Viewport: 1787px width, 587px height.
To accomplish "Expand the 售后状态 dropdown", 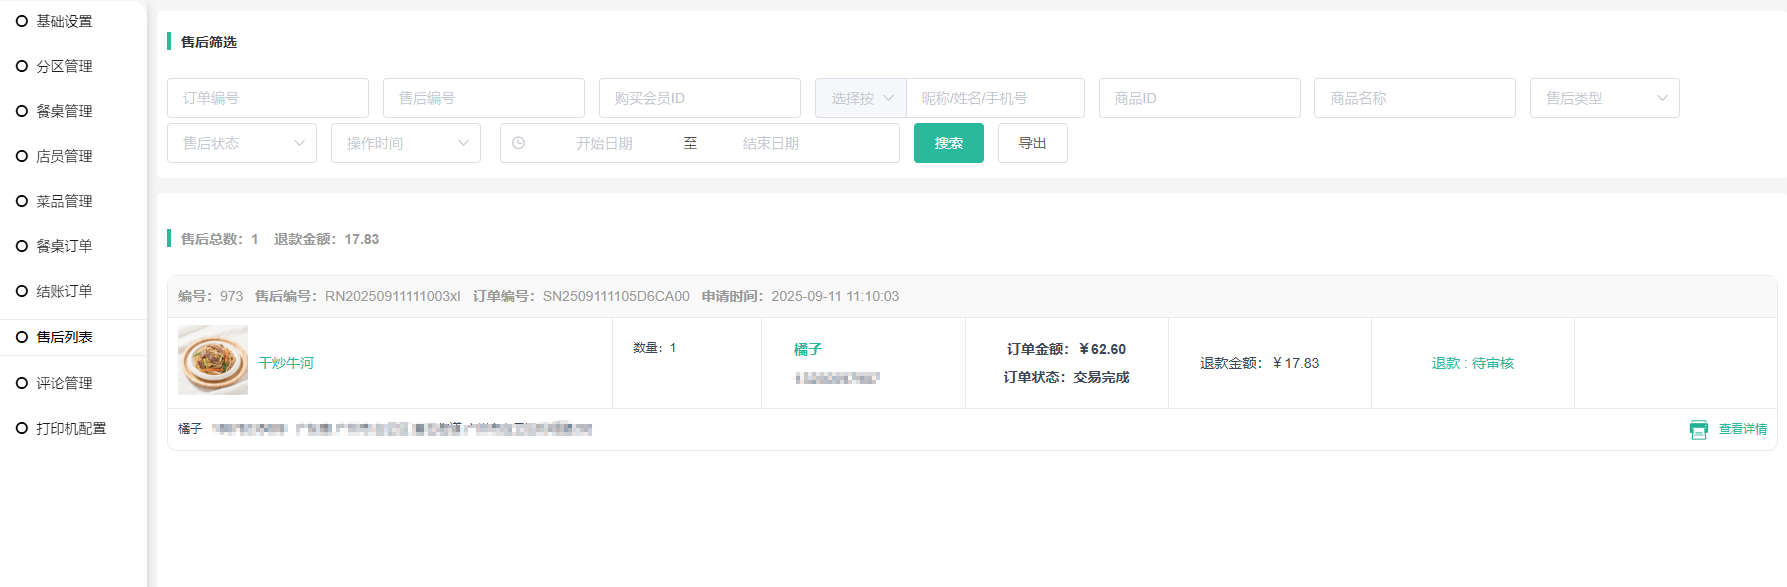I will coord(242,143).
